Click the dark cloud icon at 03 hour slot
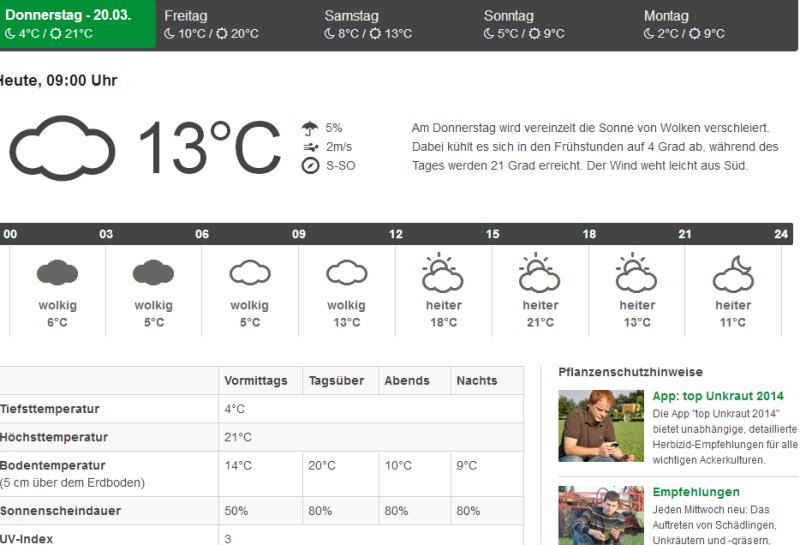Screen dimensions: 800x545 pos(153,272)
